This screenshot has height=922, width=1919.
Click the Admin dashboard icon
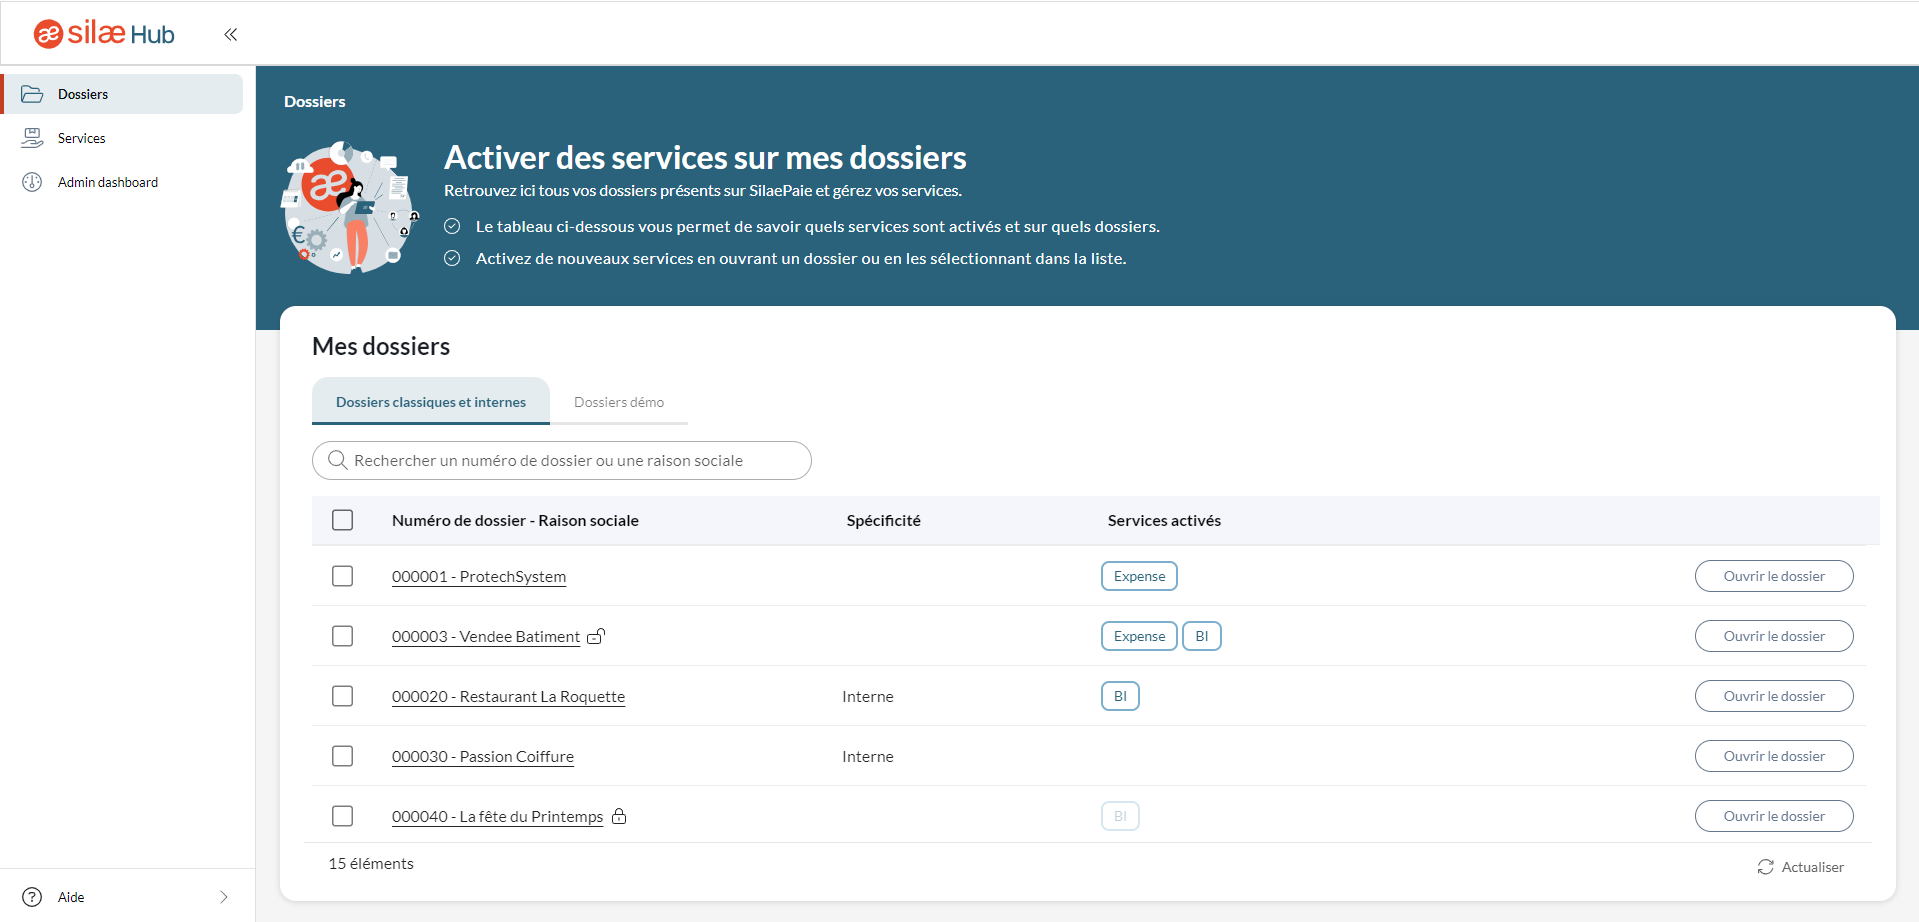click(32, 182)
